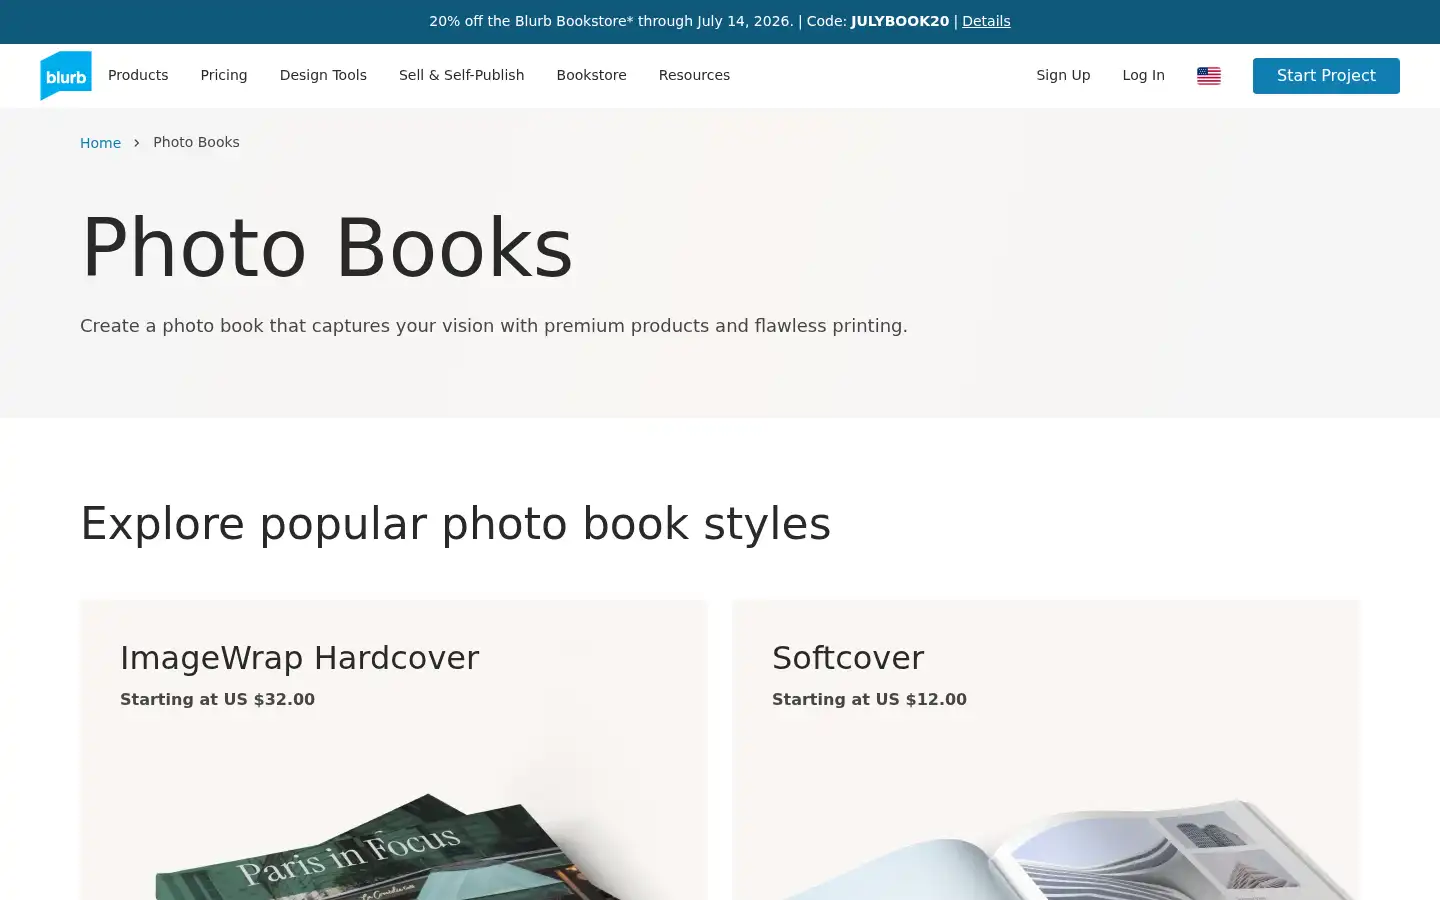Go to Home via breadcrumb
Viewport: 1440px width, 900px height.
(100, 143)
